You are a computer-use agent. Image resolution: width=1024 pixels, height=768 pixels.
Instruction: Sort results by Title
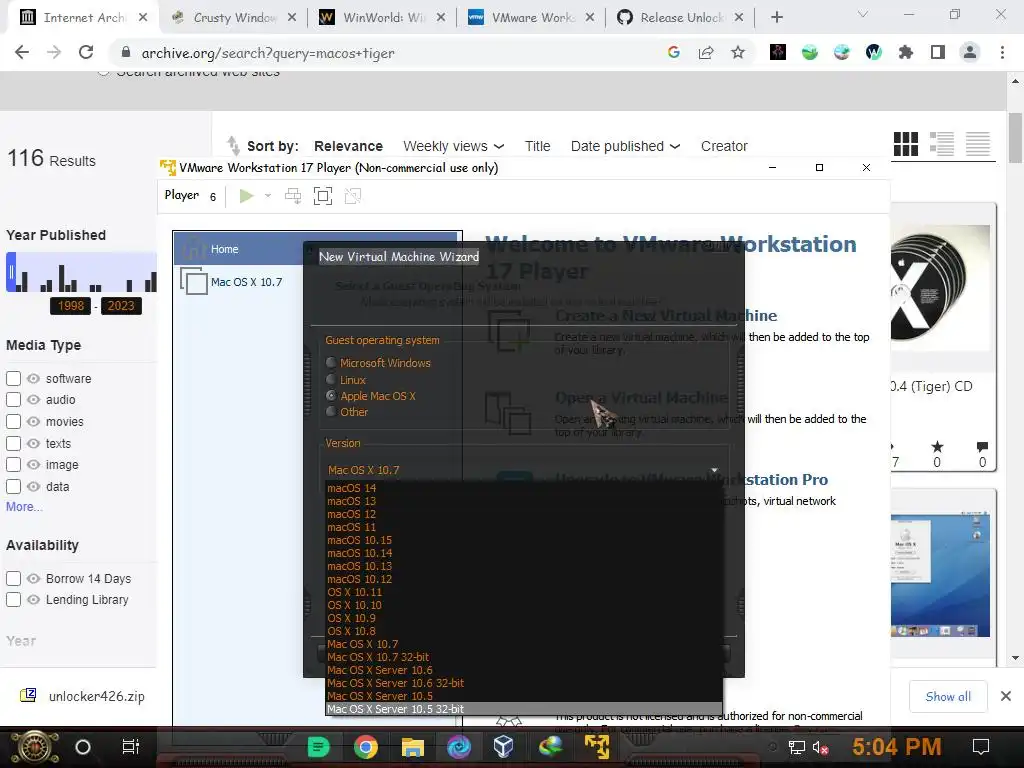[537, 146]
